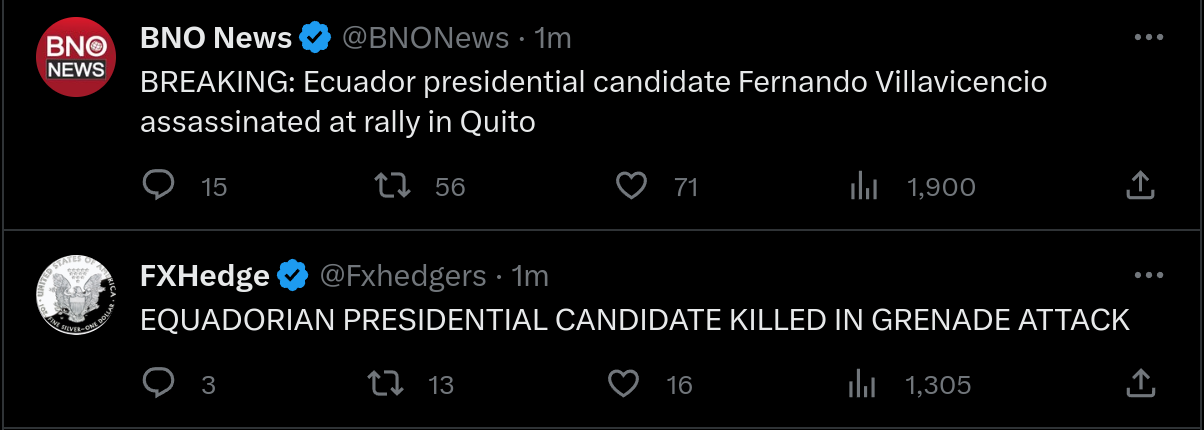View analytics for BNO News tweet
Image resolution: width=1204 pixels, height=430 pixels.
click(x=863, y=186)
